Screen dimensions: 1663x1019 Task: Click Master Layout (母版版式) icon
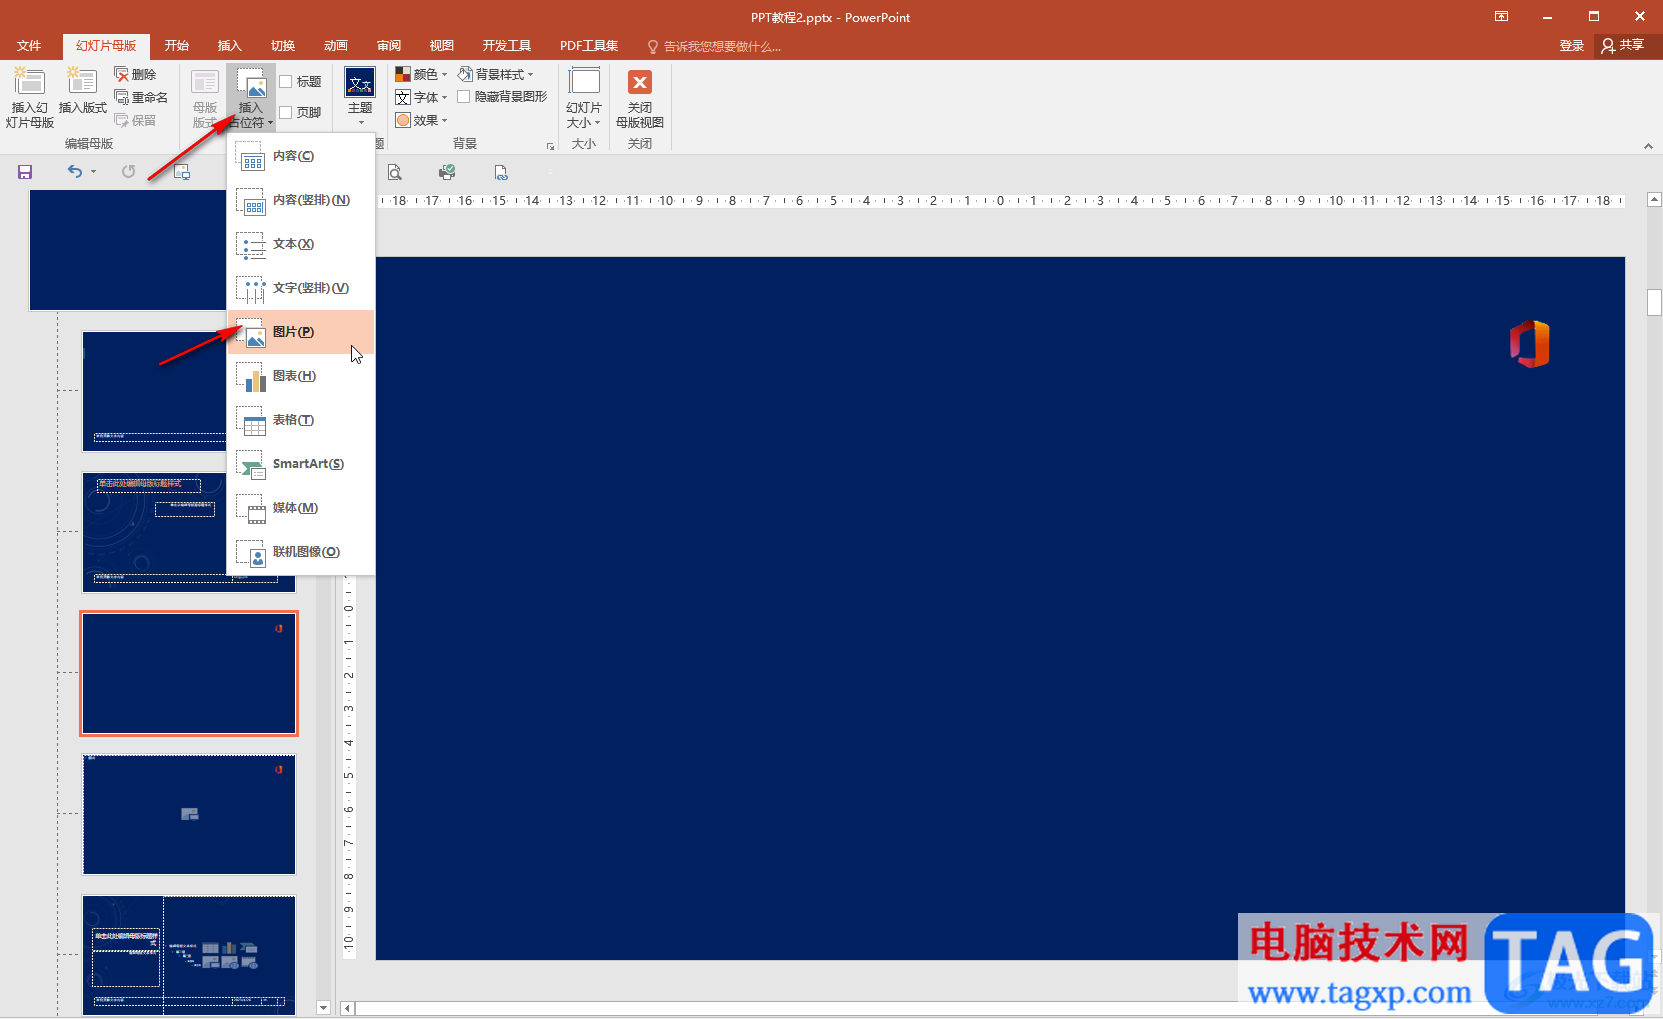coord(205,97)
